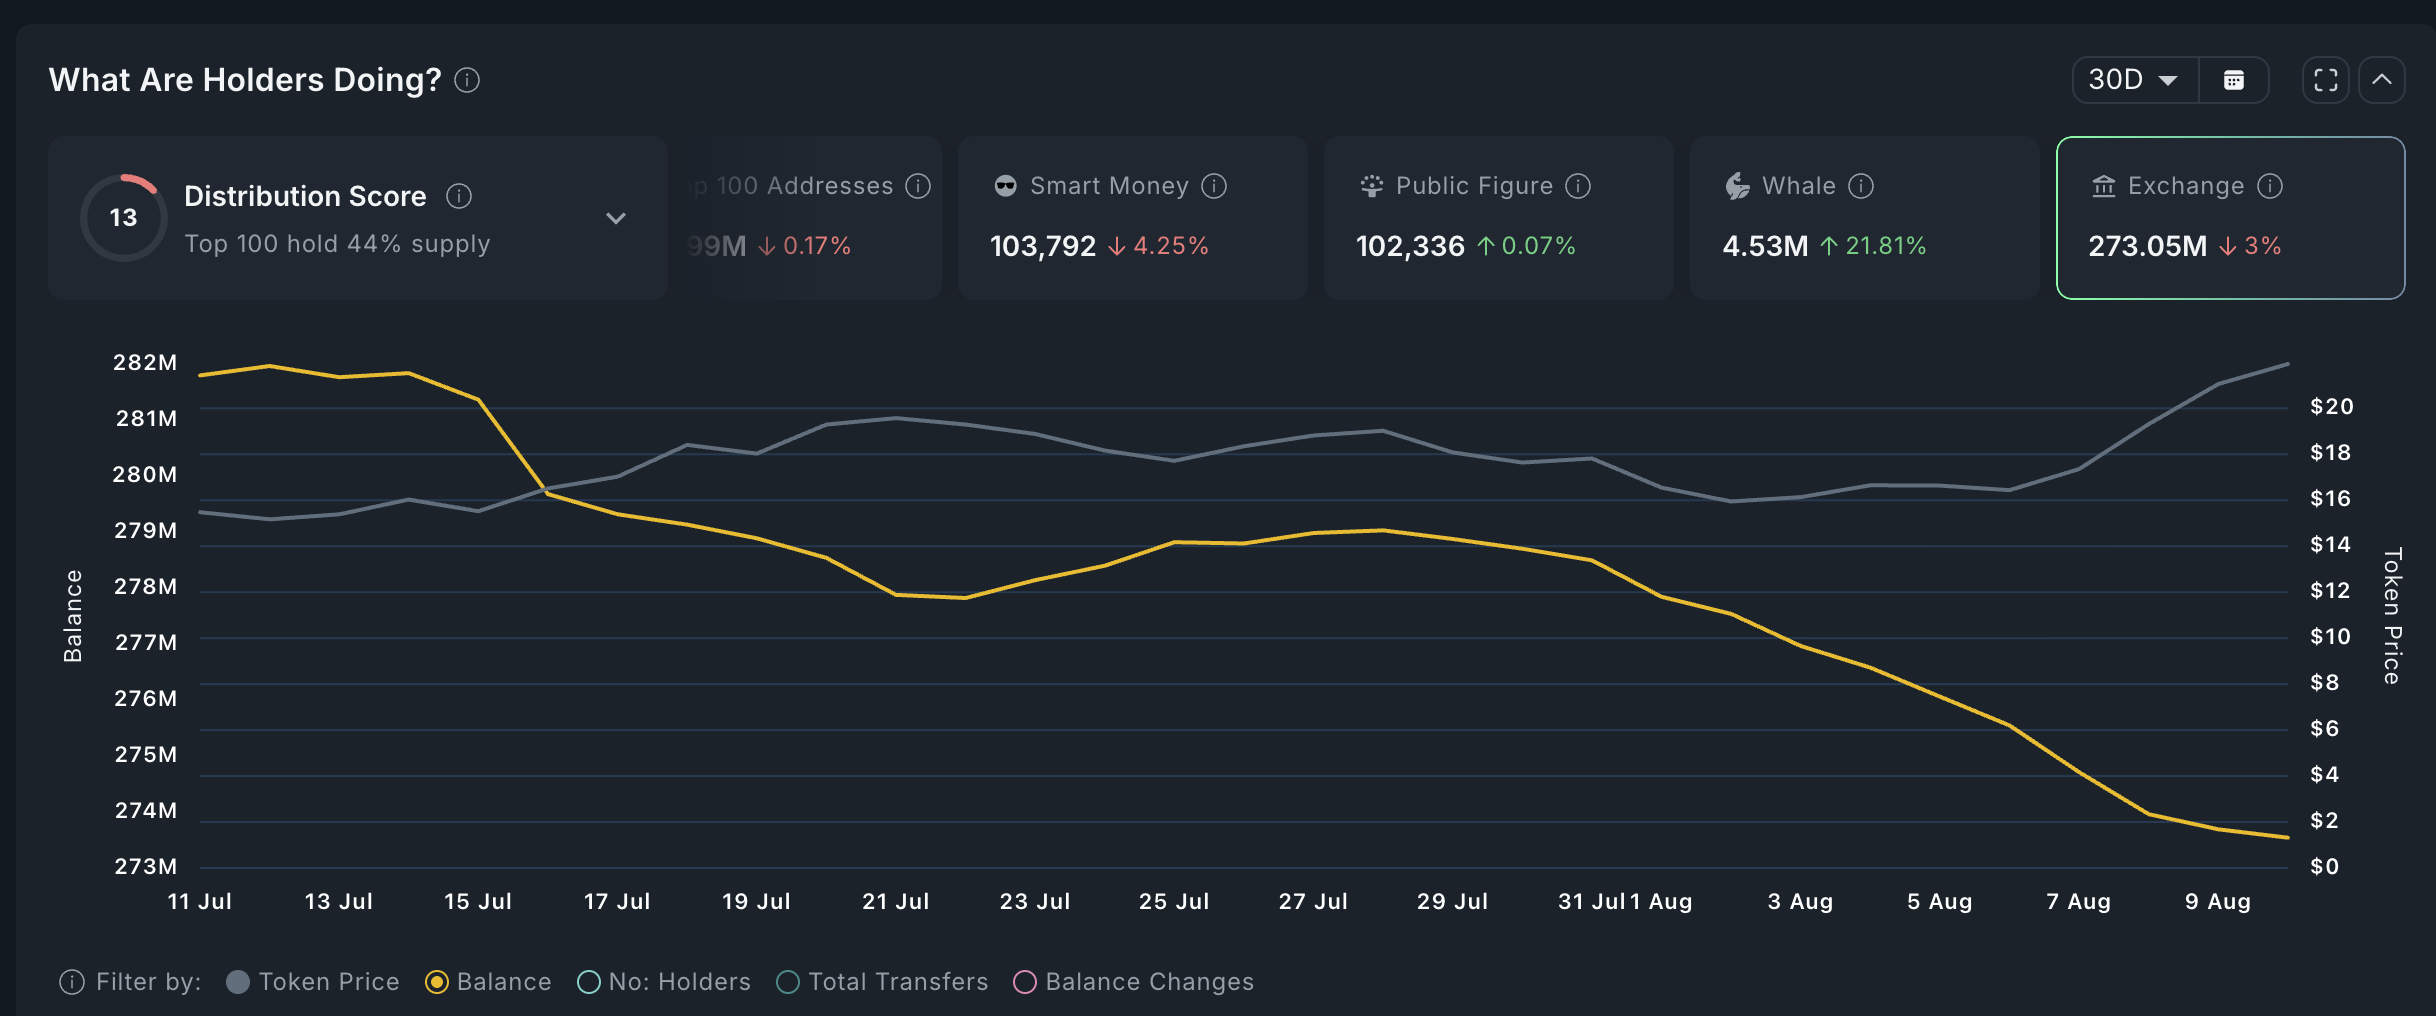Click the 'Filter by' info icon

click(x=72, y=982)
